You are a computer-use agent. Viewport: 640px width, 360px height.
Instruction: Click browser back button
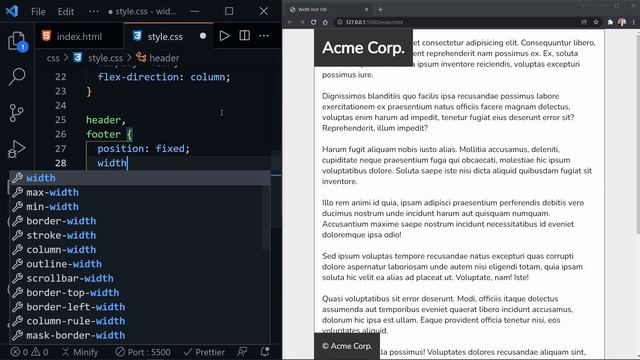click(290, 22)
